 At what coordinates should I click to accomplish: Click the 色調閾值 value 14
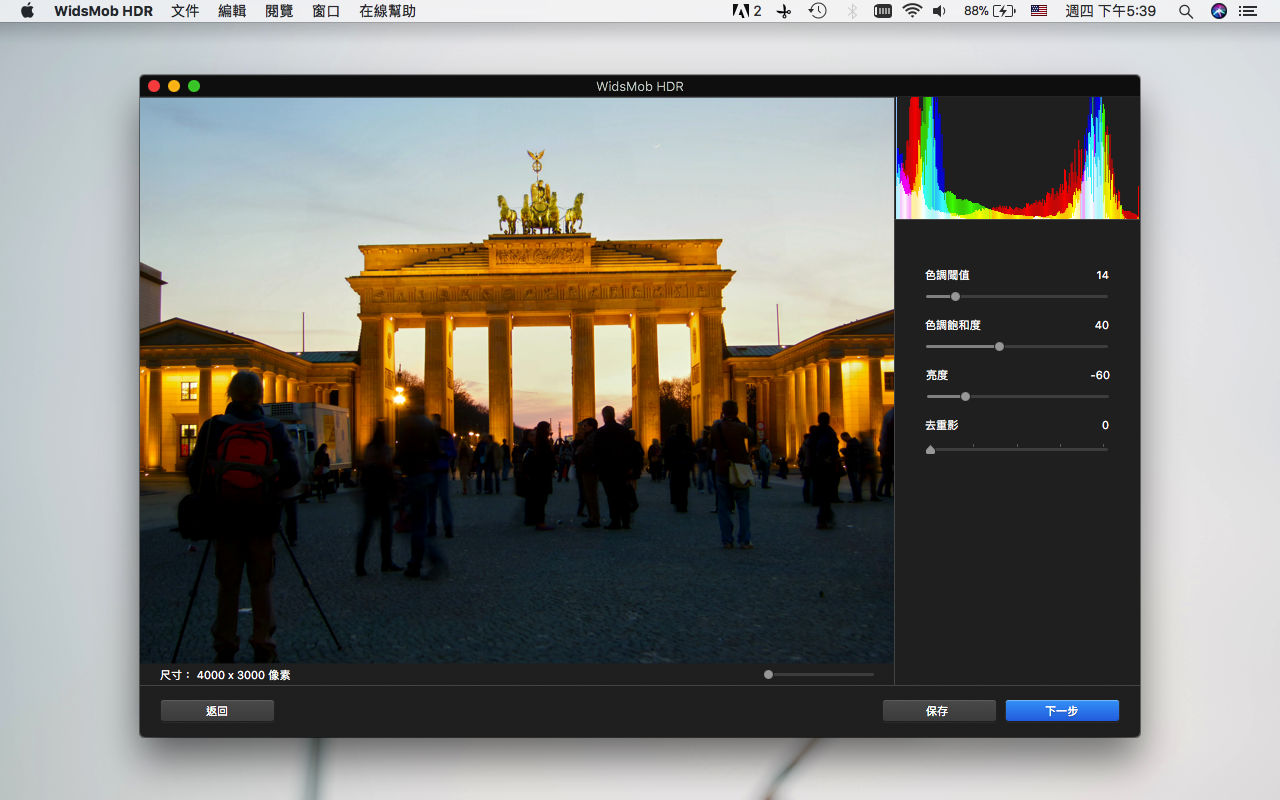tap(1102, 275)
